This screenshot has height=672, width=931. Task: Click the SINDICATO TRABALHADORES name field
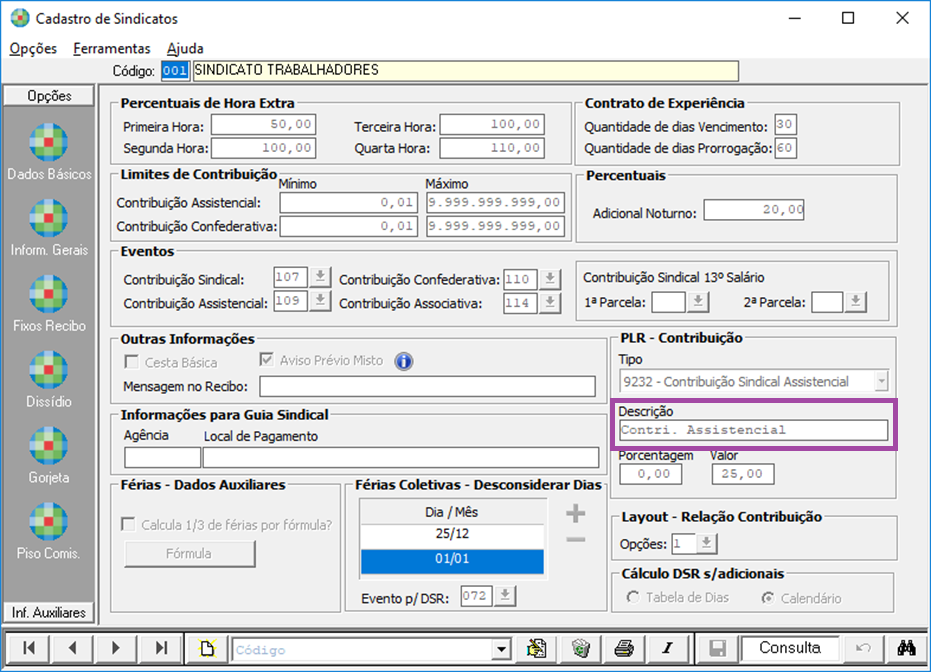pos(466,71)
